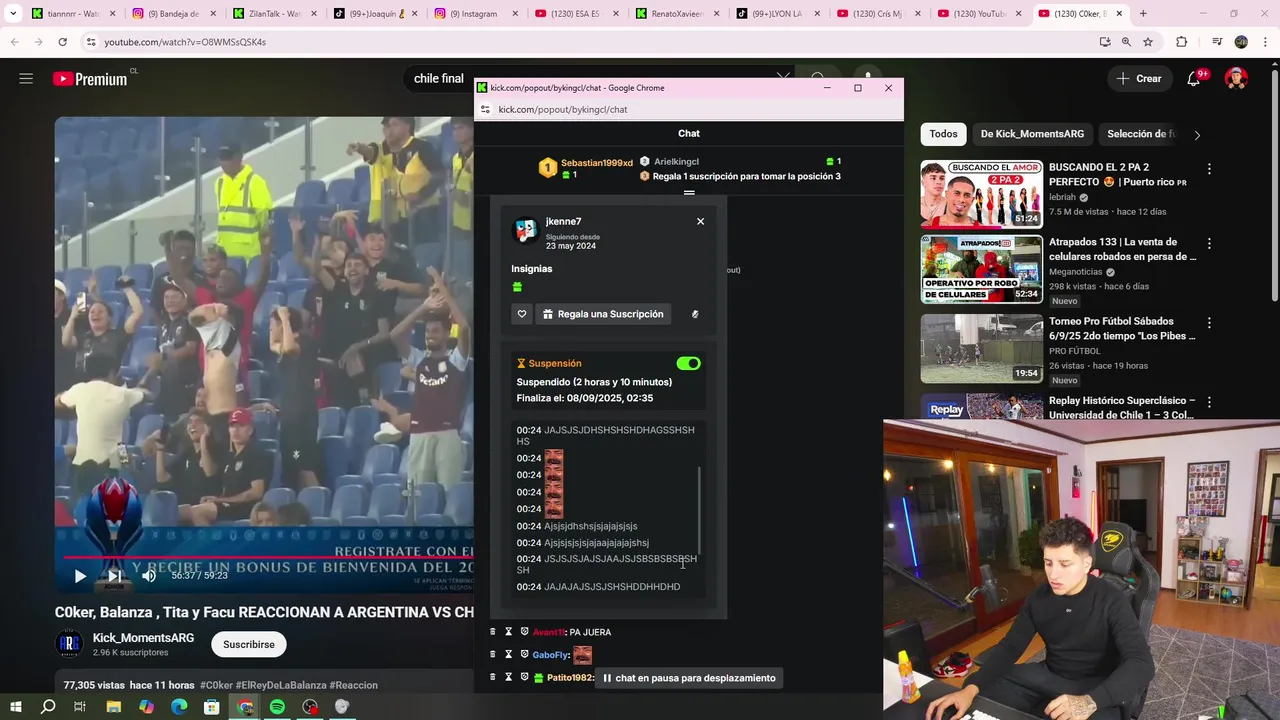This screenshot has width=1280, height=720.
Task: Timeout GaboFly with hourglass icon
Action: tap(508, 655)
